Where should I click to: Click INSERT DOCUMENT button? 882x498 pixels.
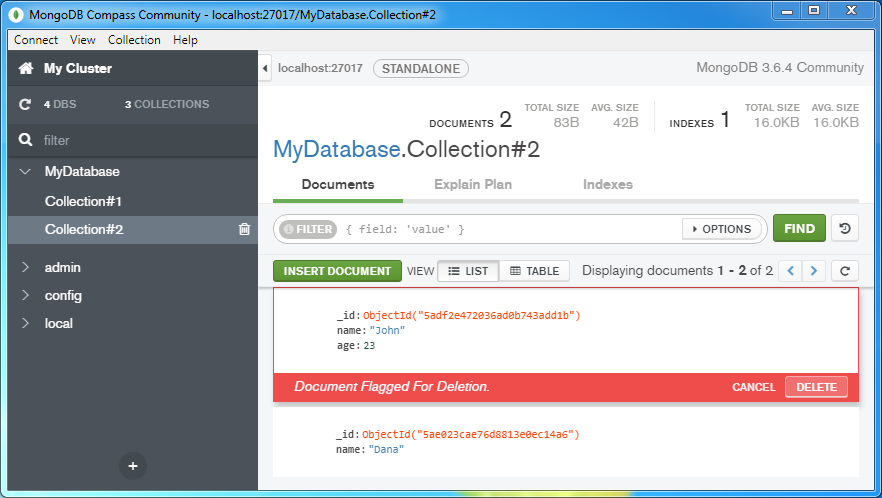point(338,271)
